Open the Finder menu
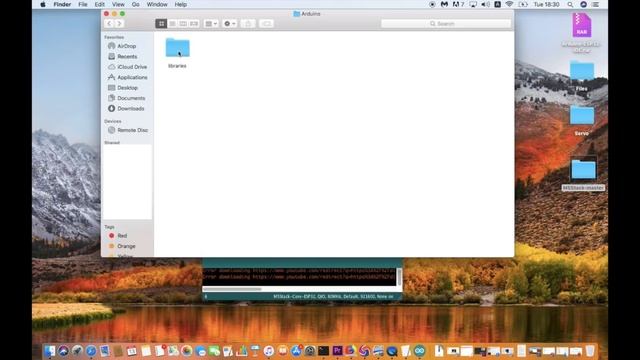Image resolution: width=640 pixels, height=360 pixels. (x=62, y=4)
